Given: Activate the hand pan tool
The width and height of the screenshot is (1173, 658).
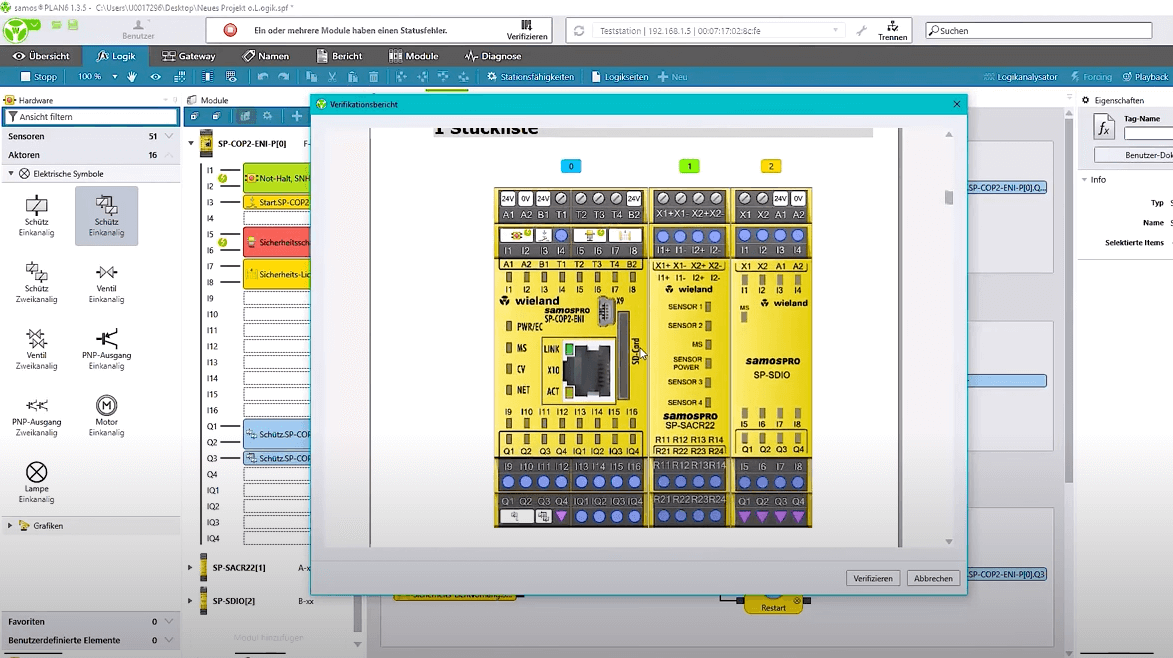Looking at the screenshot, I should (x=132, y=77).
